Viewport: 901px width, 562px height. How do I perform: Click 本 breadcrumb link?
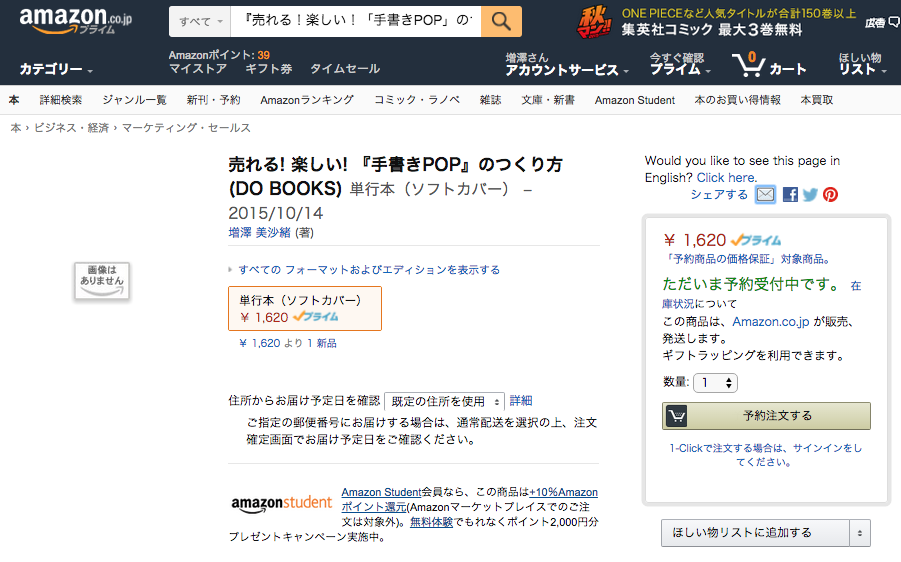[x=16, y=128]
